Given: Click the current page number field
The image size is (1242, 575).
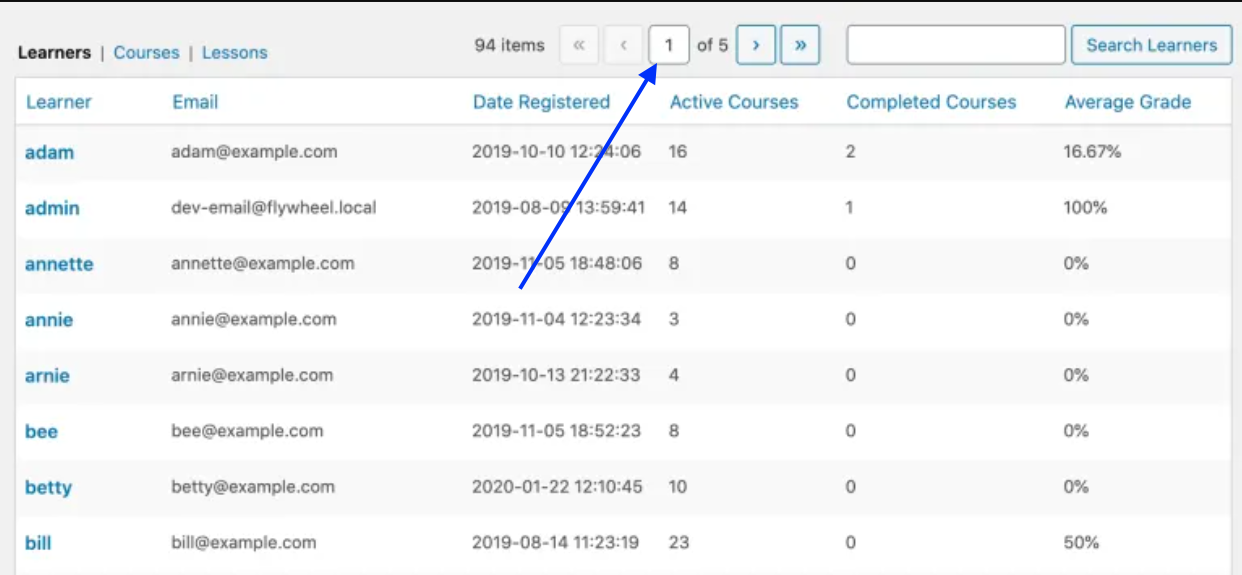Looking at the screenshot, I should [x=669, y=45].
